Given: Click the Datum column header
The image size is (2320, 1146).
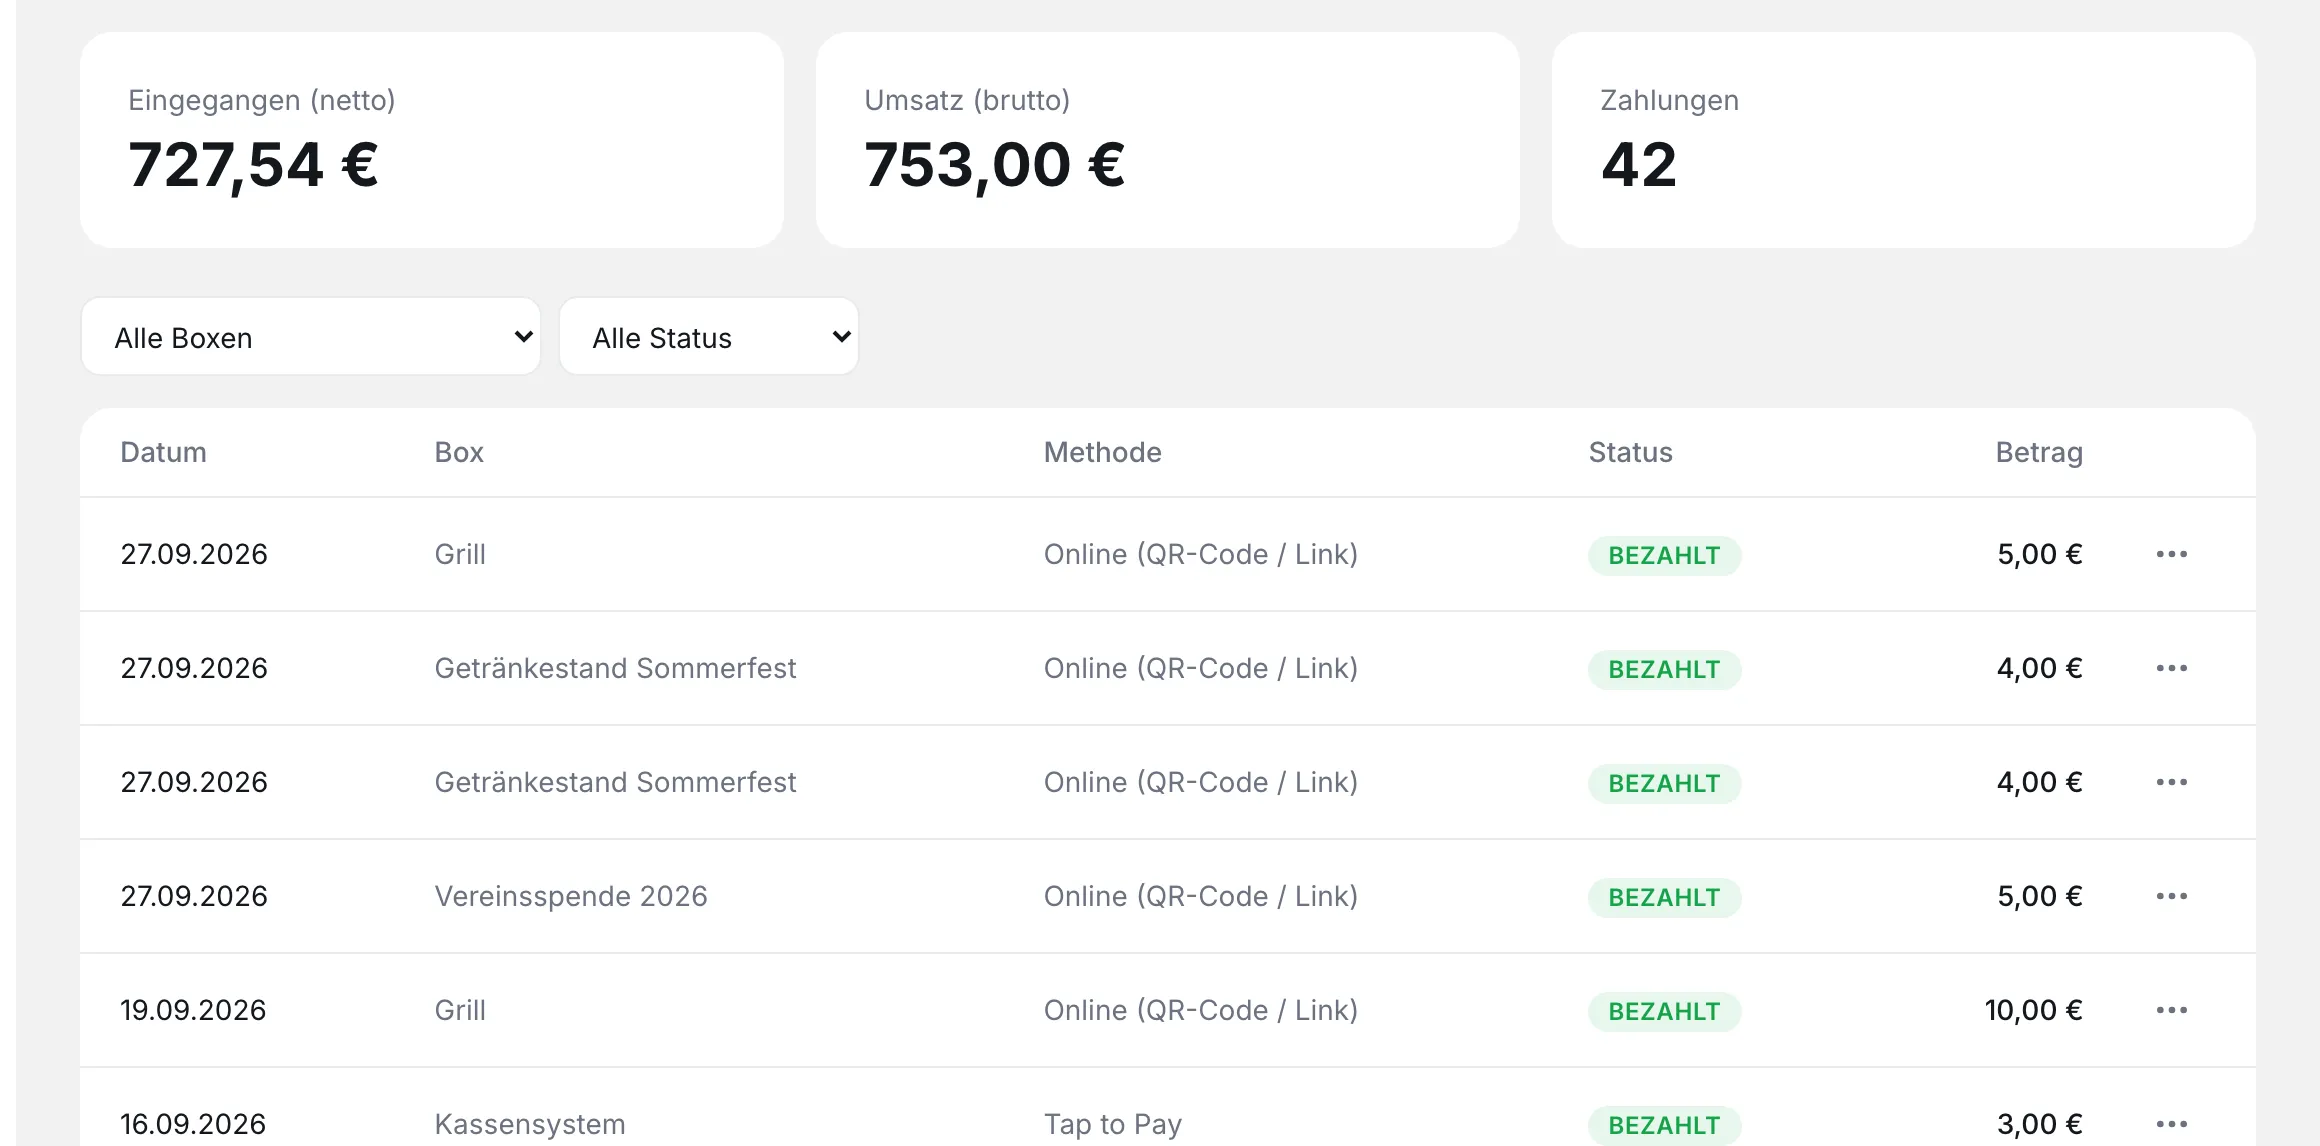Looking at the screenshot, I should pos(163,452).
